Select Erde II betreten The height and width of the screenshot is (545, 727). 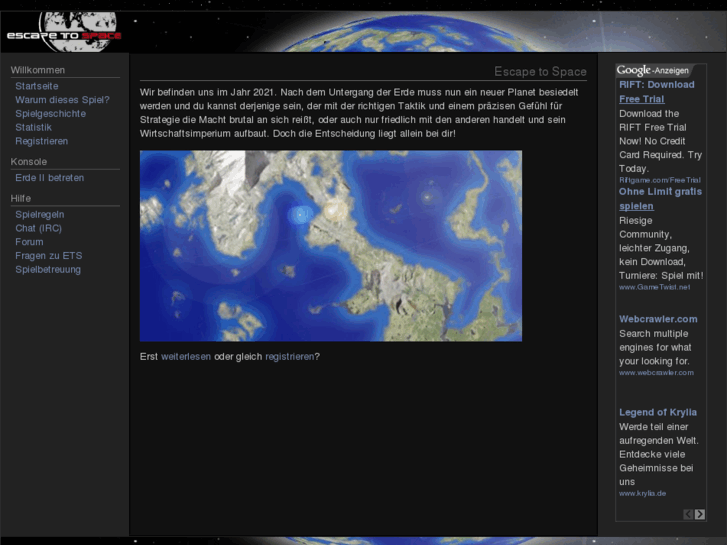point(50,178)
